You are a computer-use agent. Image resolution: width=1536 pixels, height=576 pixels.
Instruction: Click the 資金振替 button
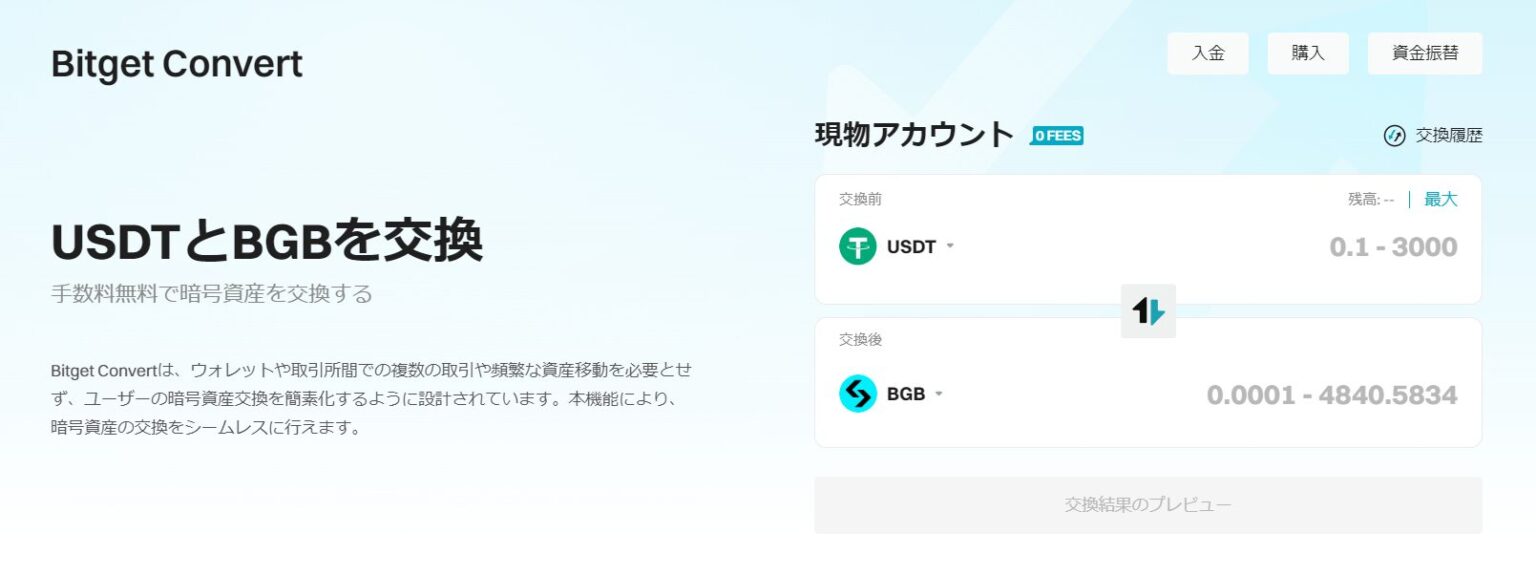(x=1424, y=53)
